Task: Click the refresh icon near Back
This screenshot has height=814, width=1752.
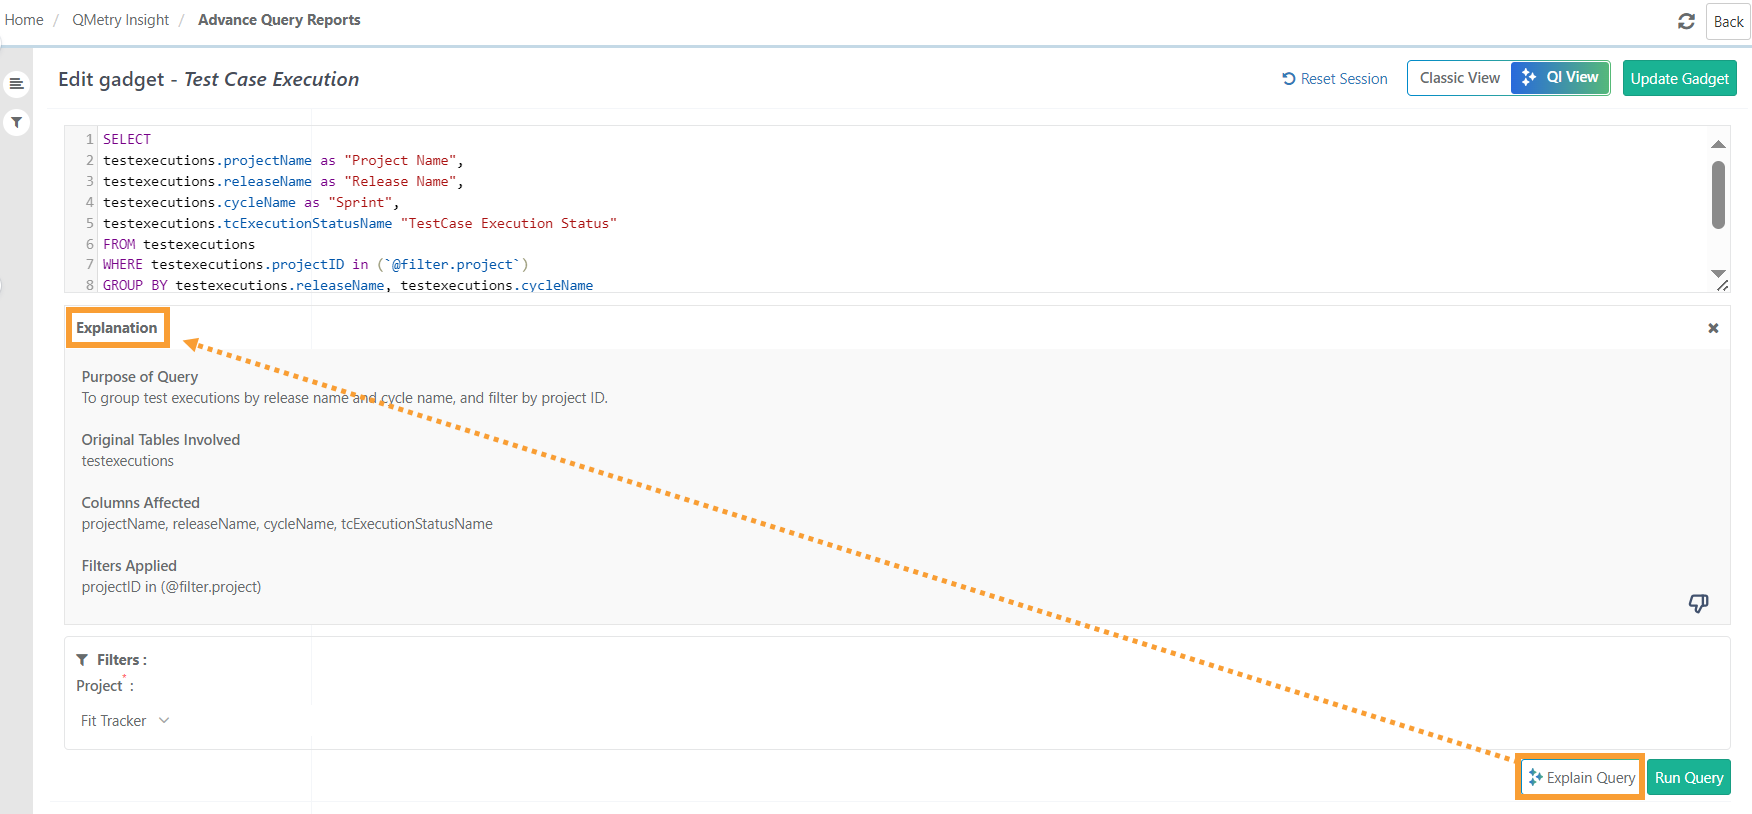Action: [1686, 21]
